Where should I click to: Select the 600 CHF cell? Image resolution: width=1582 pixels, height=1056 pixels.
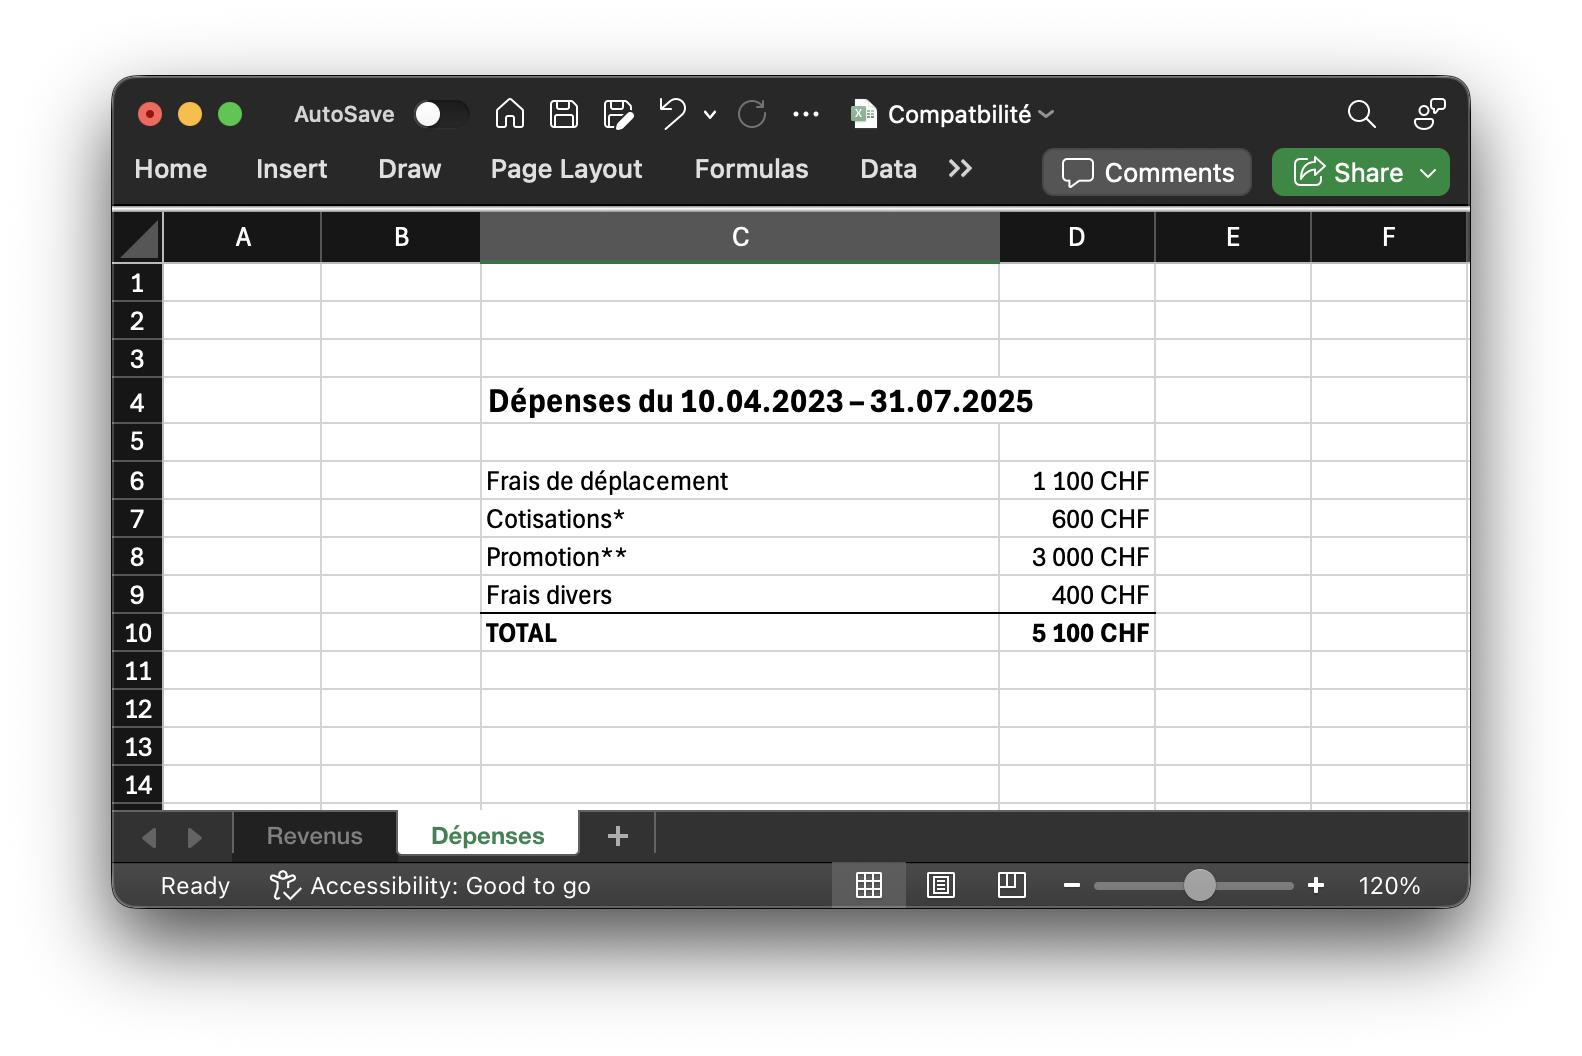[x=1077, y=519]
